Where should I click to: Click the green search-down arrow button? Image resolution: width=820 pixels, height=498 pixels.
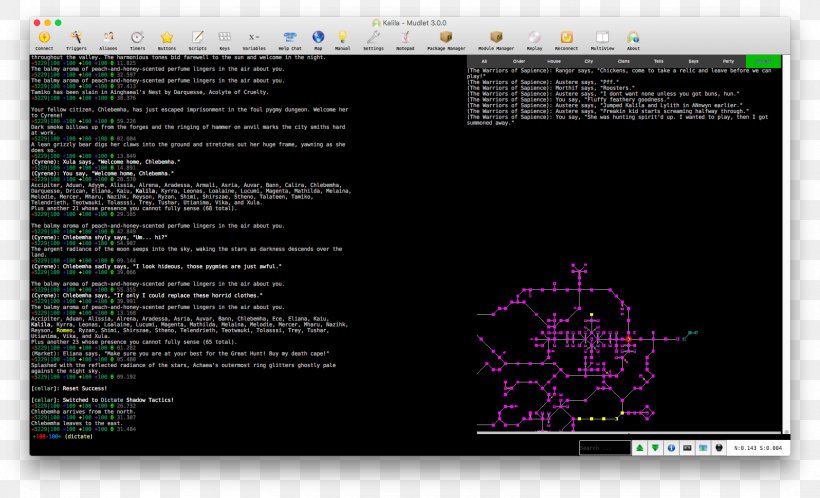(655, 448)
